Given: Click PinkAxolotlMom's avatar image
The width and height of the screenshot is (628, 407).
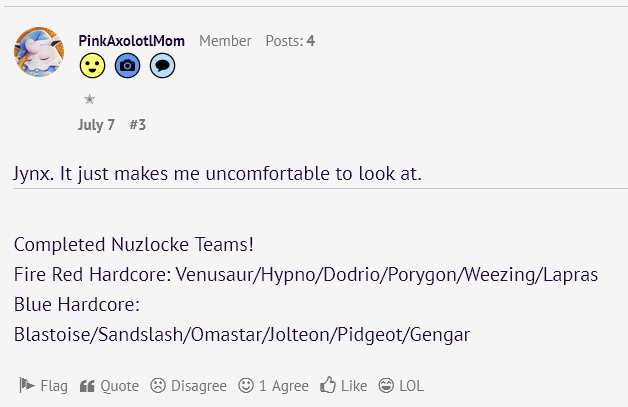Looking at the screenshot, I should click(39, 52).
